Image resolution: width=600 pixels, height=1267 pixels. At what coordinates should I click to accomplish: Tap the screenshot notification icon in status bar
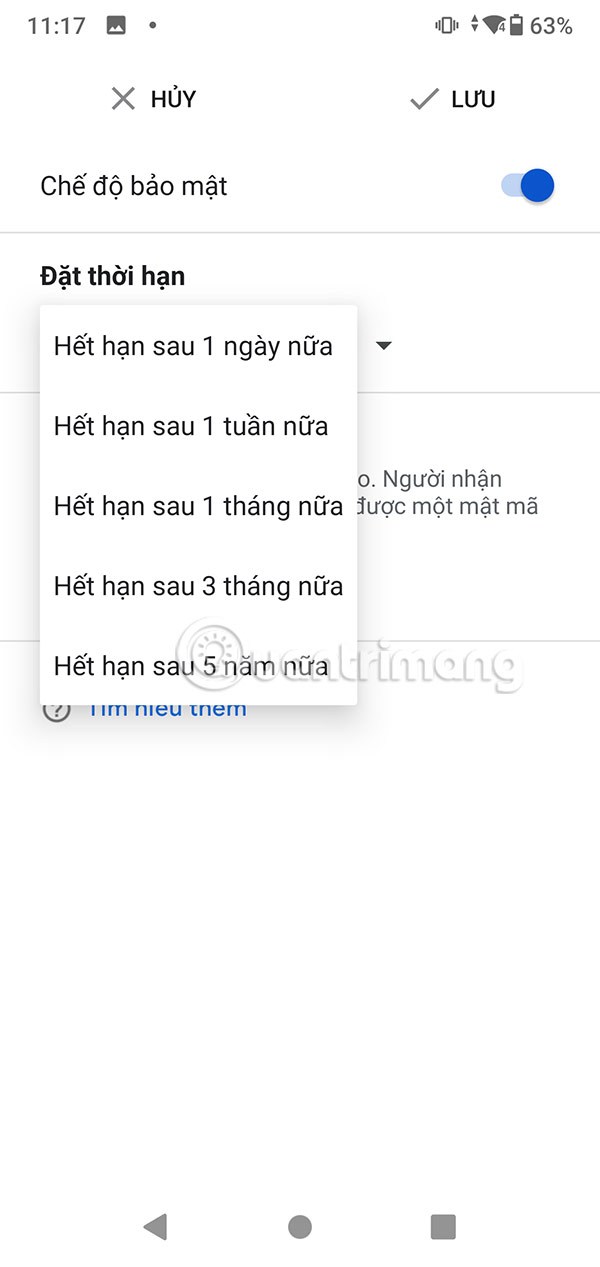[x=117, y=27]
